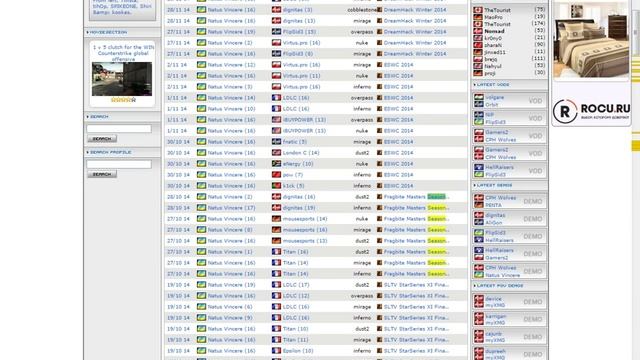
Task: Click the event icon in the cobblestone row
Action: pos(379,9)
